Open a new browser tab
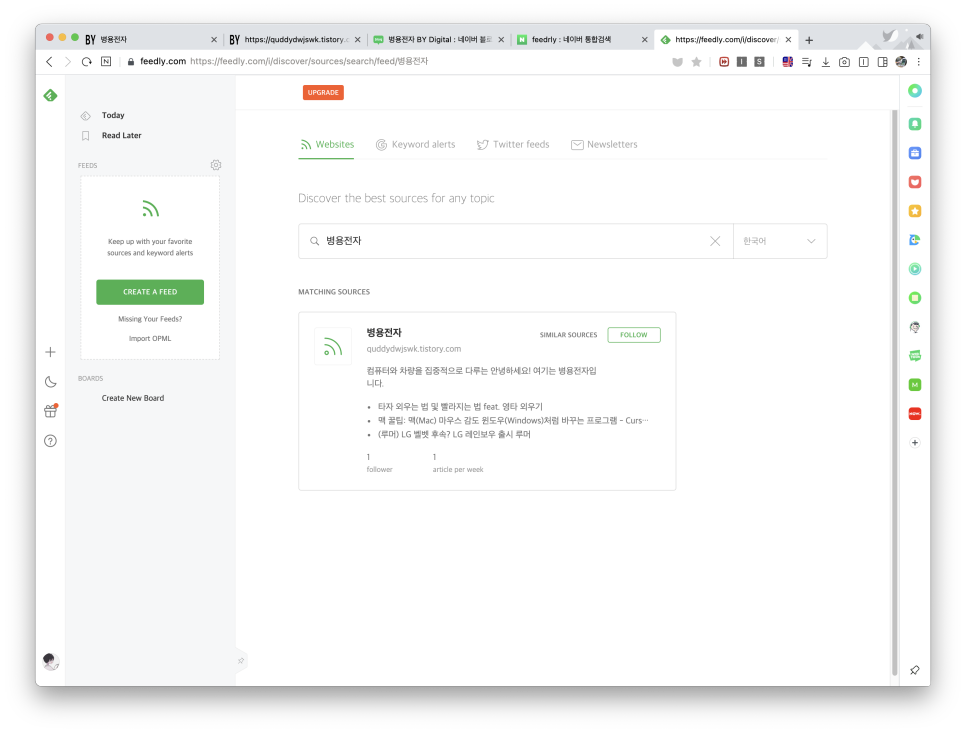 [x=809, y=40]
